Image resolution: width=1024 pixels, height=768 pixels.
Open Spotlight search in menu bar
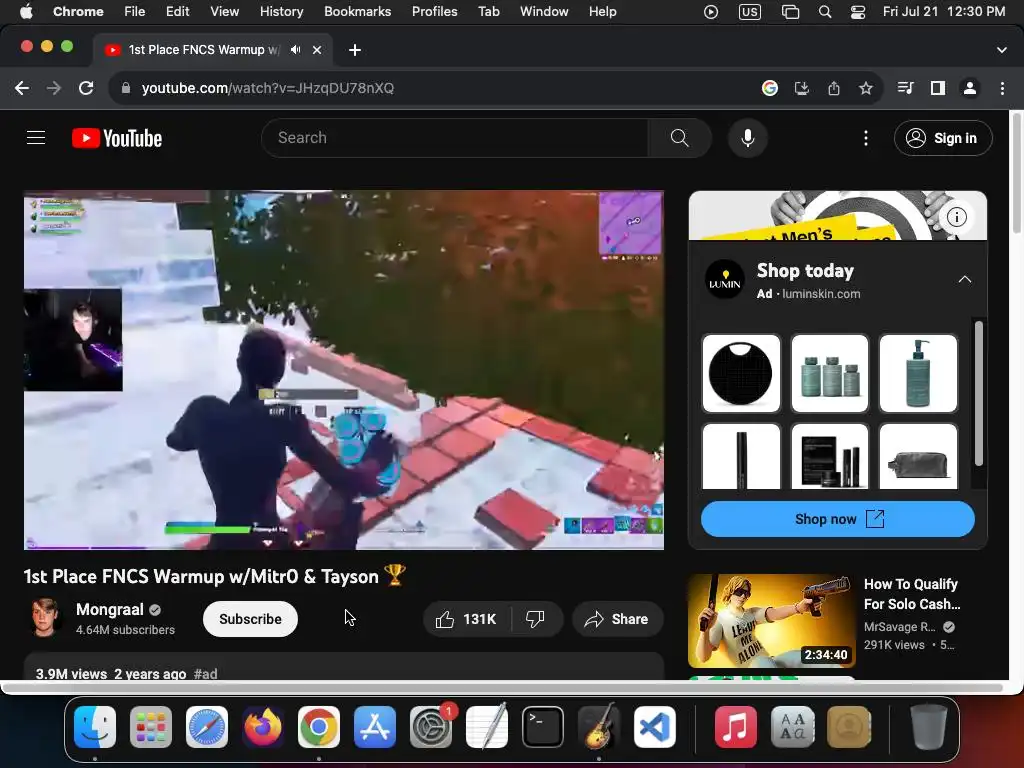[825, 12]
